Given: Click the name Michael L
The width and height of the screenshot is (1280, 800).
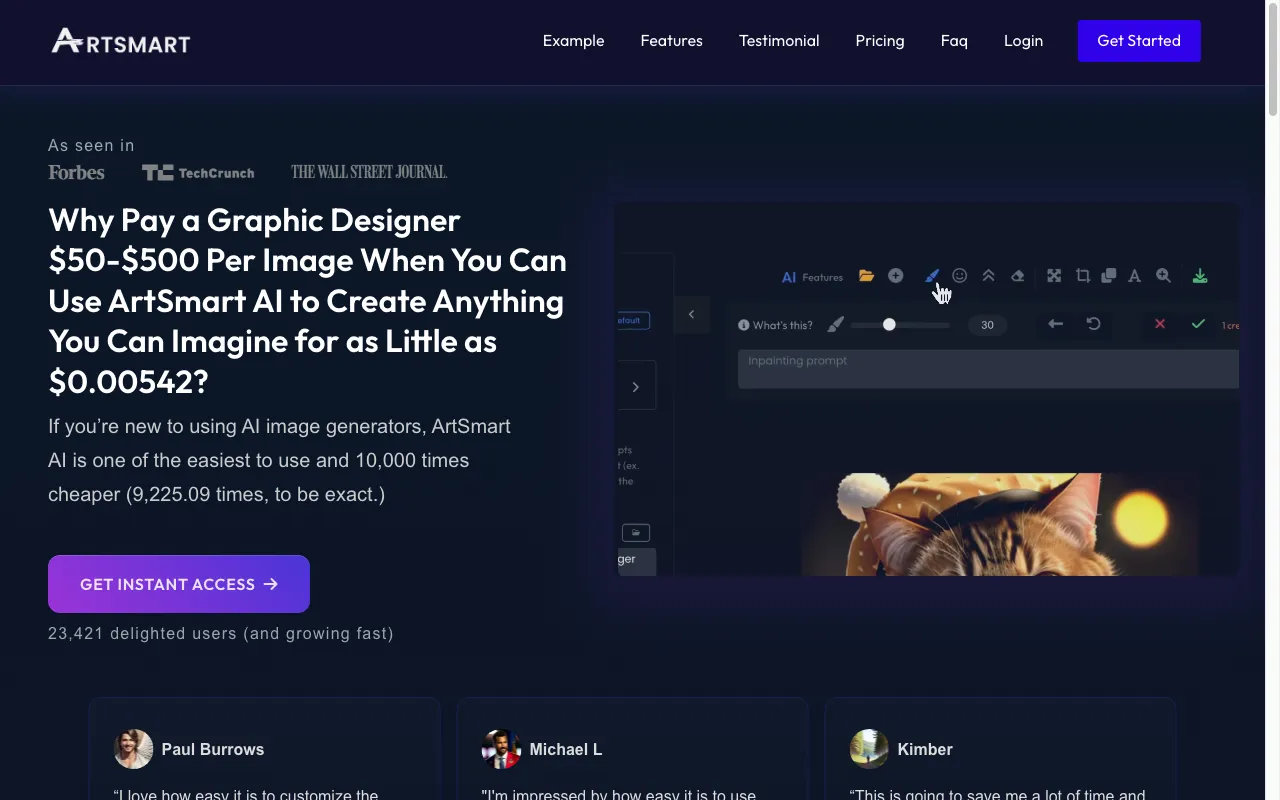Looking at the screenshot, I should click(566, 749).
